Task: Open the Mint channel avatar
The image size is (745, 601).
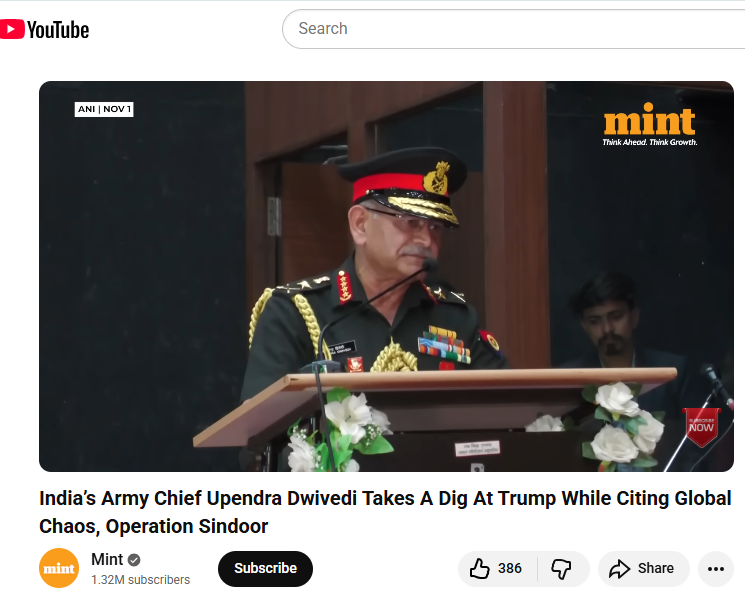Action: 59,568
